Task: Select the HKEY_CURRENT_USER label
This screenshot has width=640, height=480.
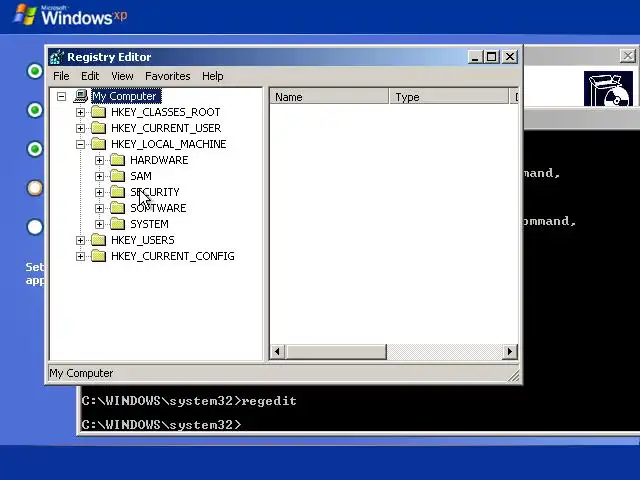Action: tap(166, 128)
